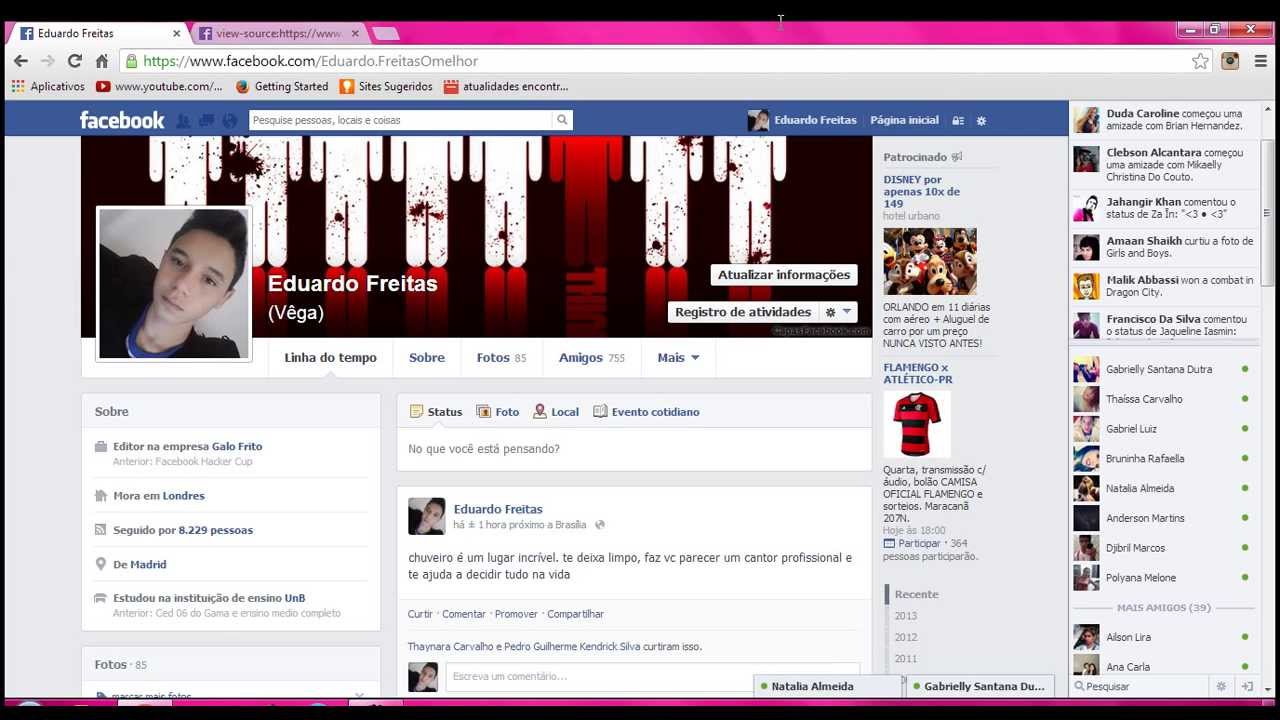Viewport: 1280px width, 720px height.
Task: Click Participar on Flamengo event
Action: coord(919,544)
